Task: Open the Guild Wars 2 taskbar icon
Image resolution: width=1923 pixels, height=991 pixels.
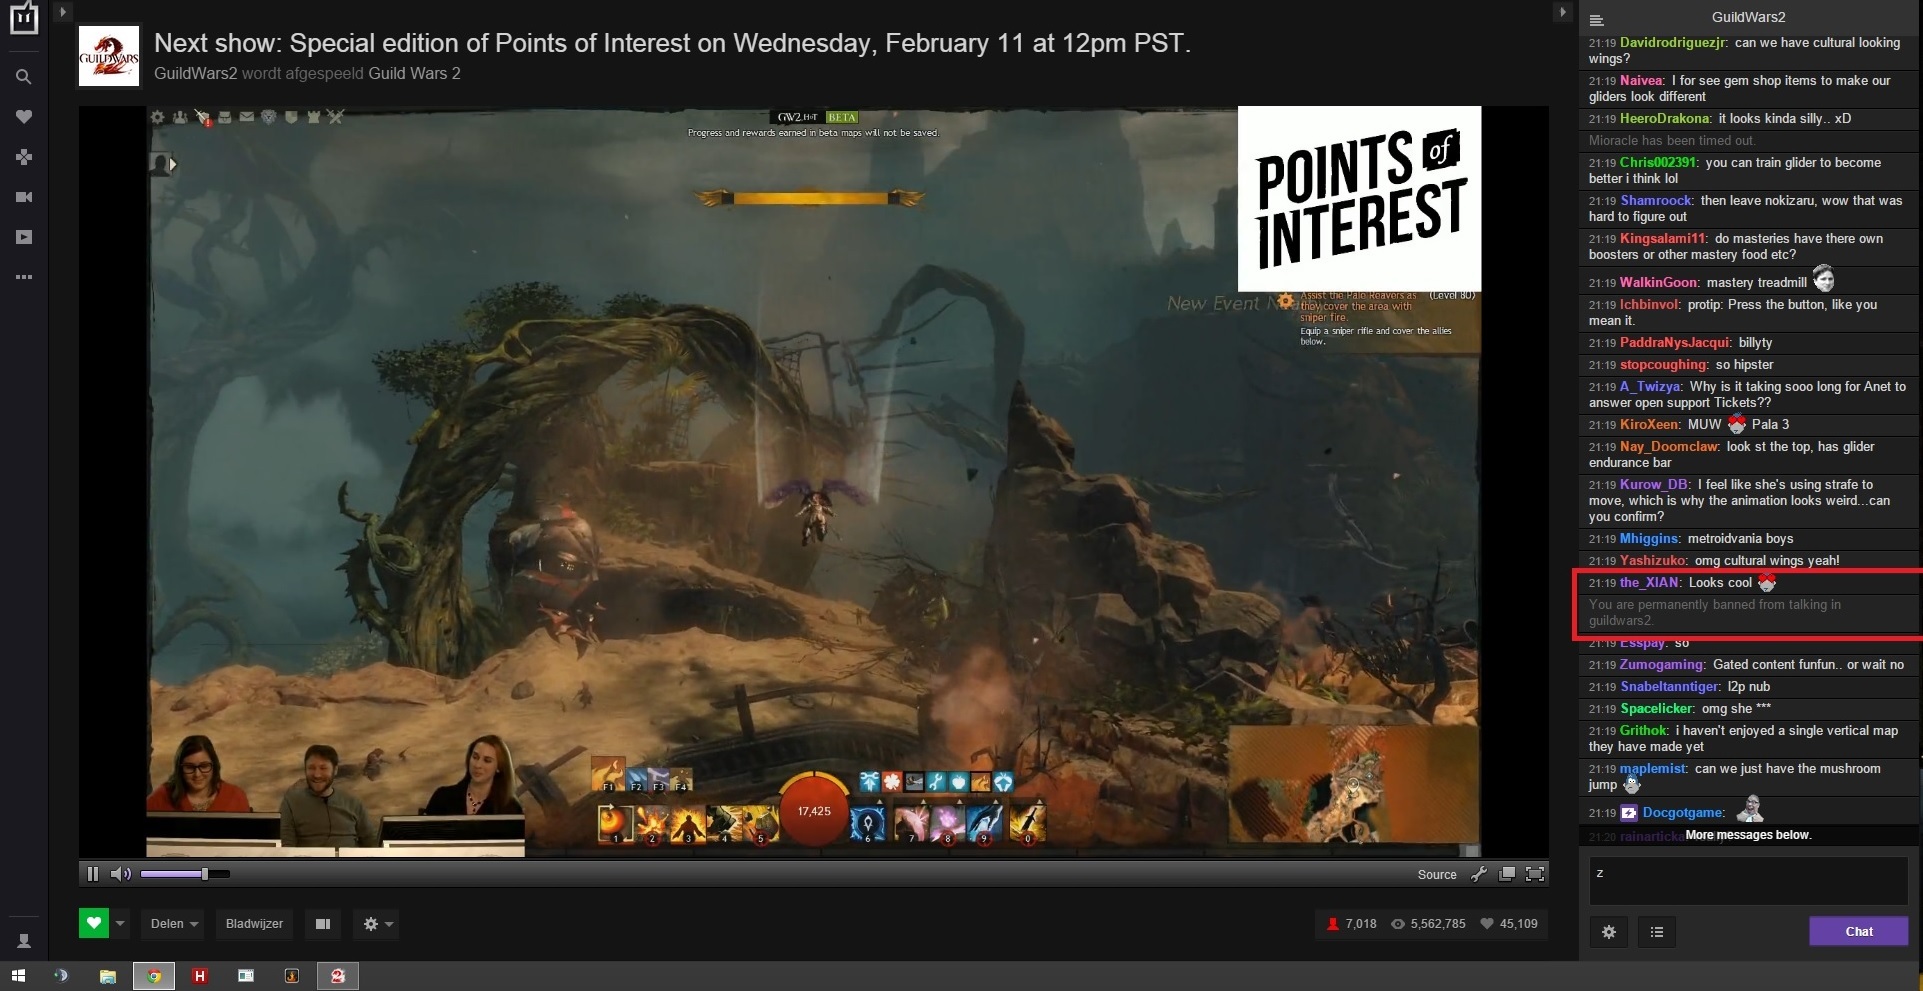Action: click(338, 976)
